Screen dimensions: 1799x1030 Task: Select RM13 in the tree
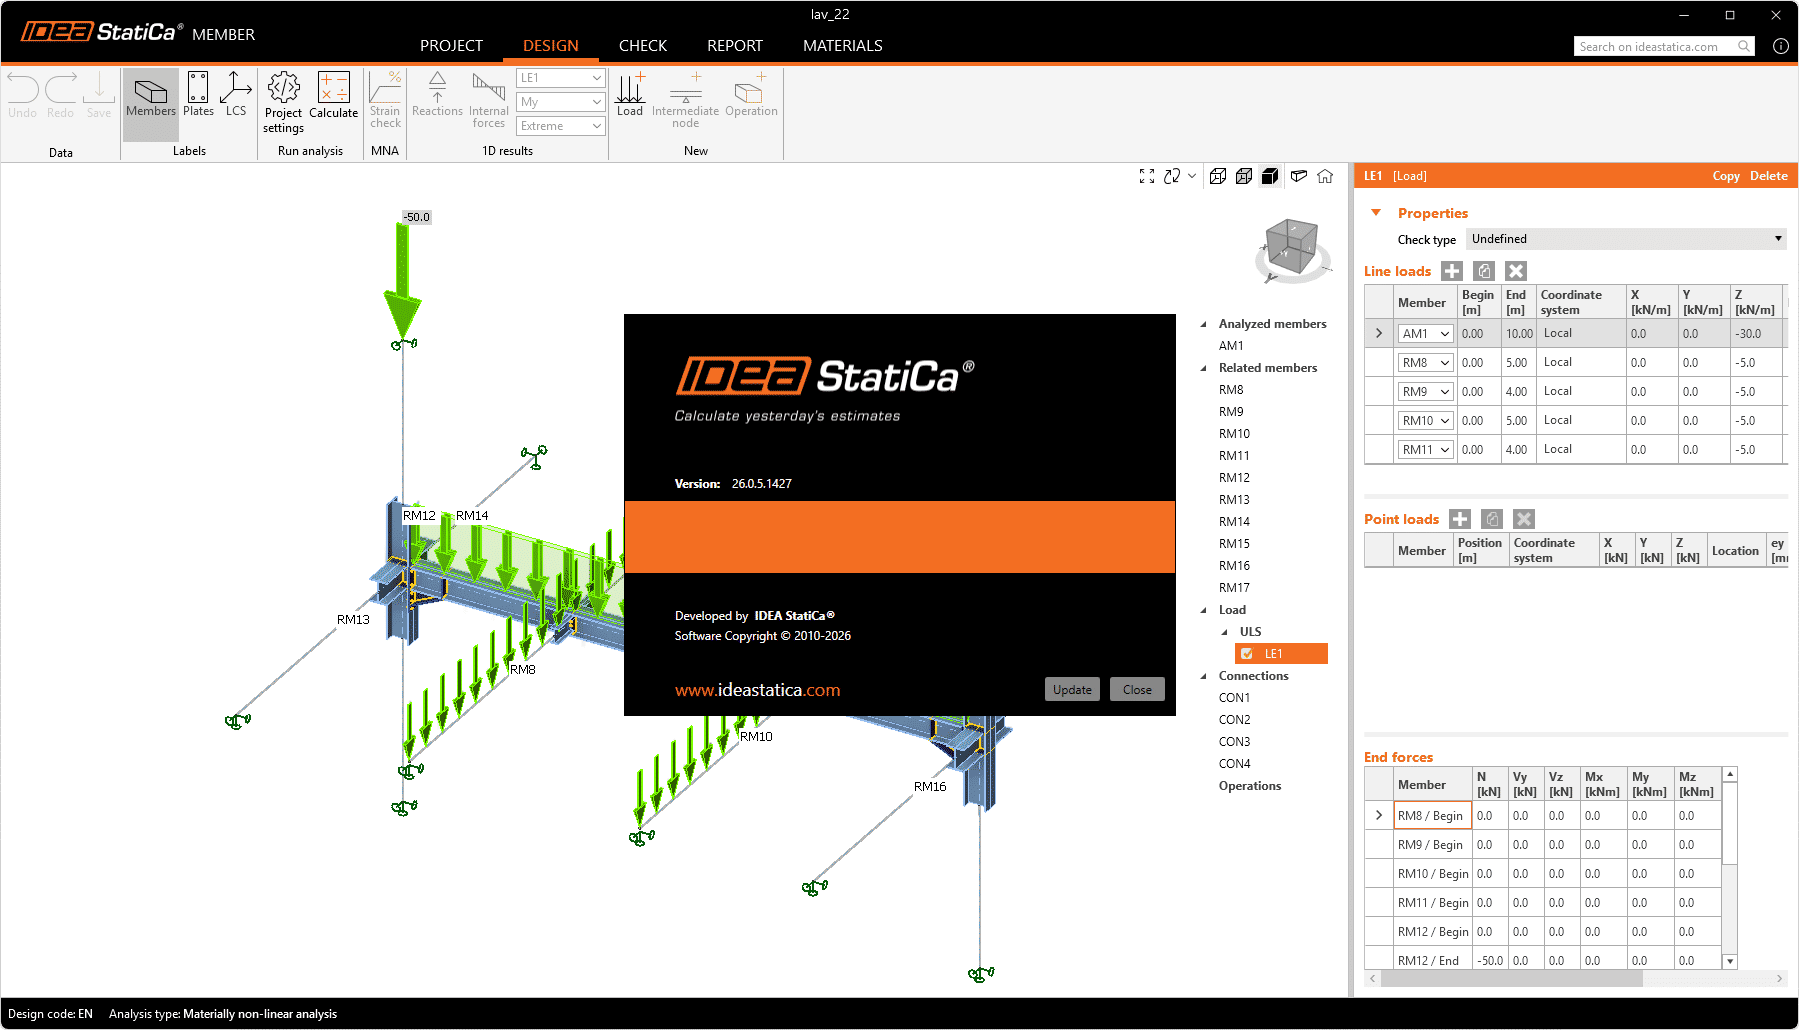(x=1234, y=500)
